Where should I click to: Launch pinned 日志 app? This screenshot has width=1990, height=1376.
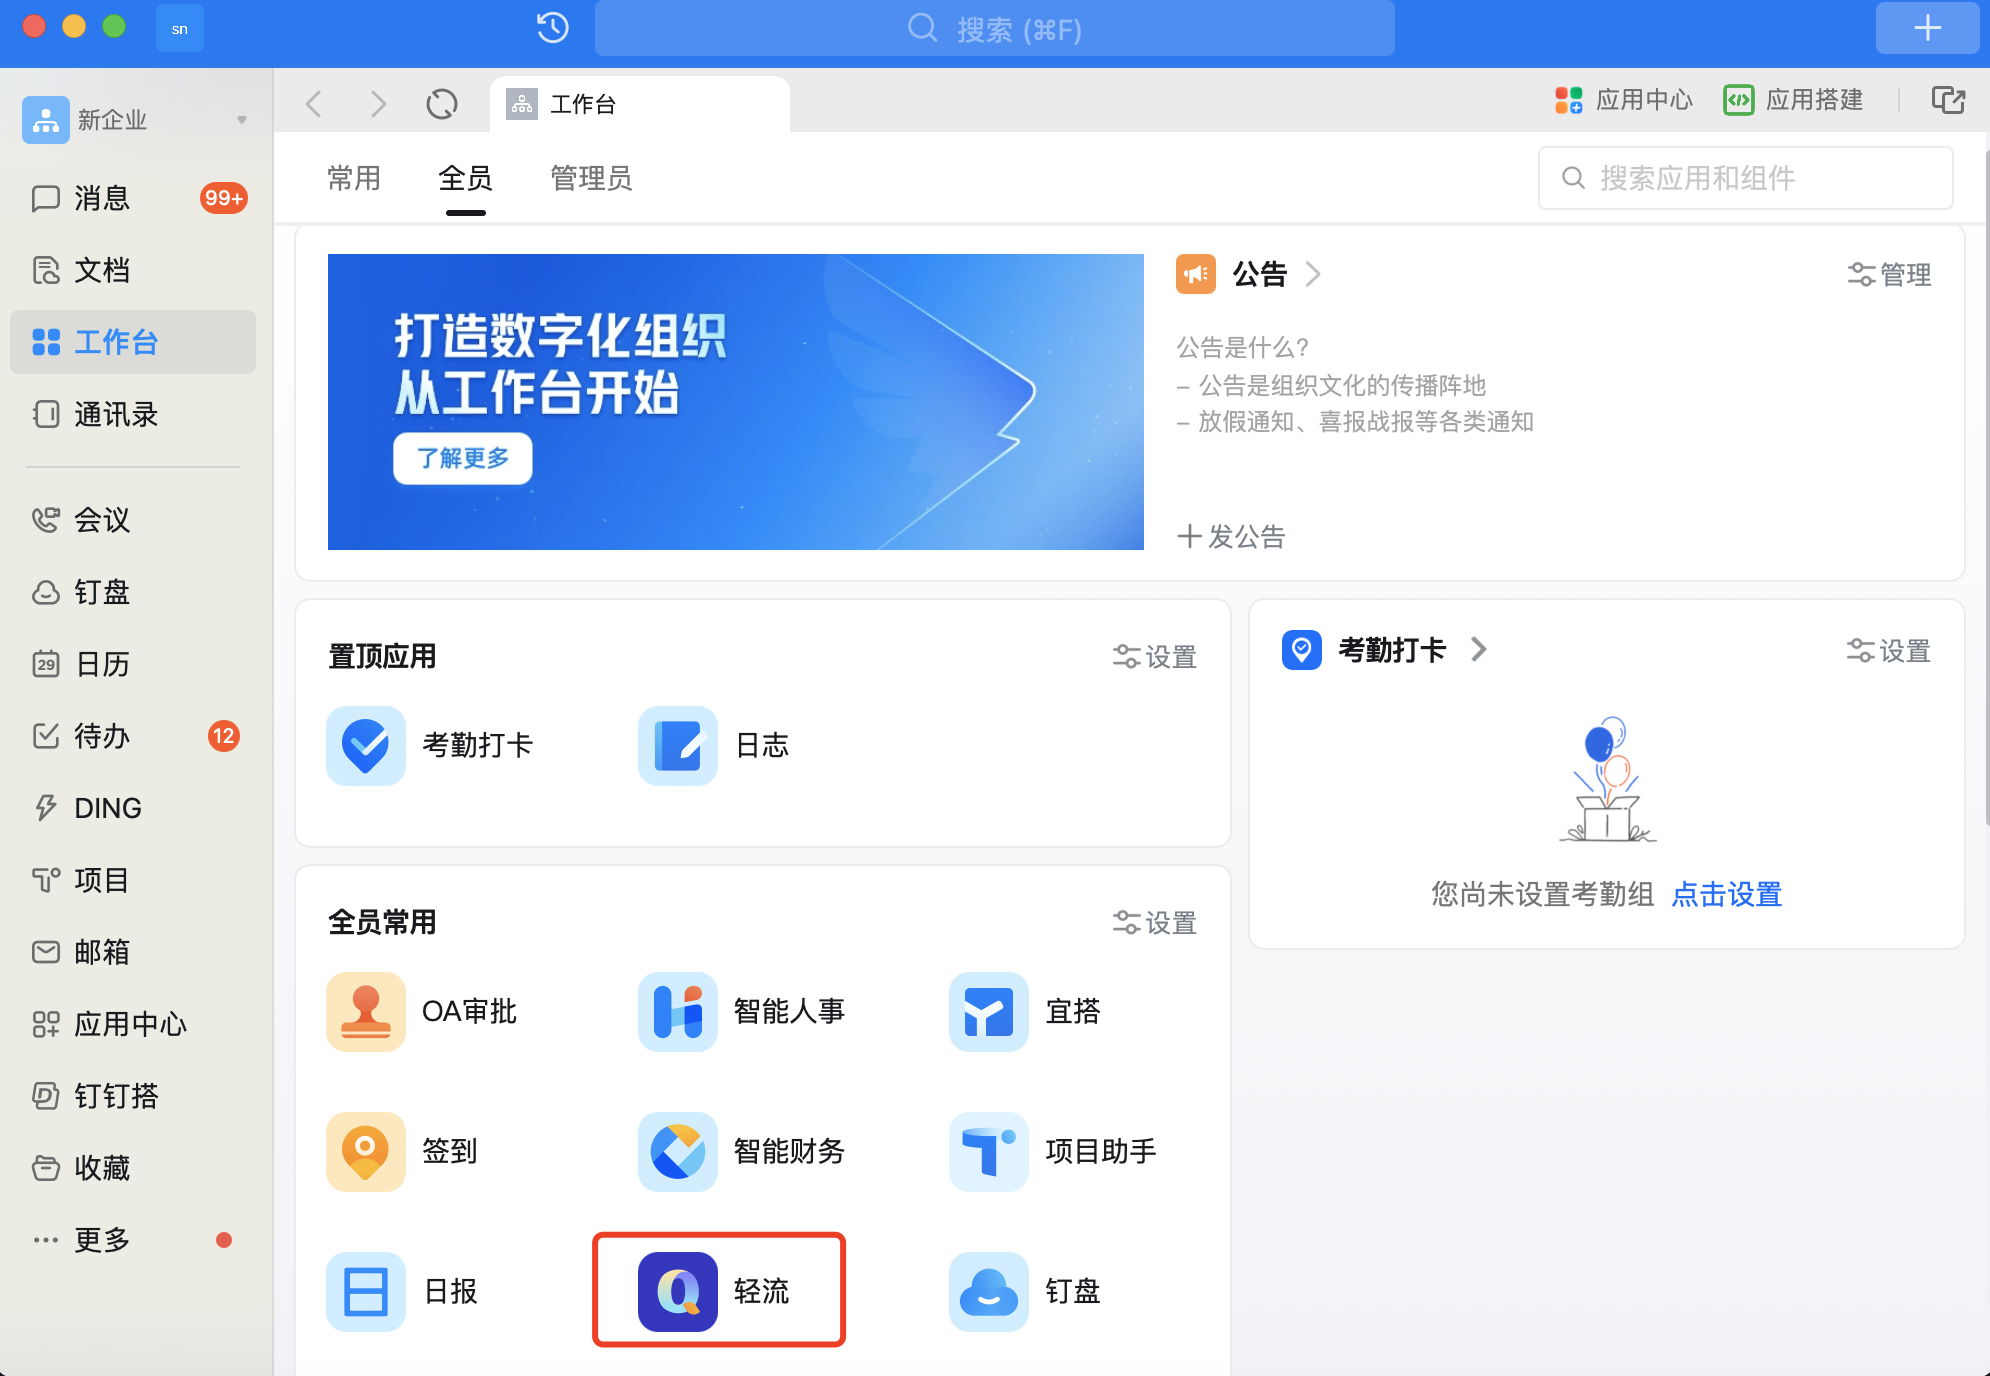tap(714, 746)
